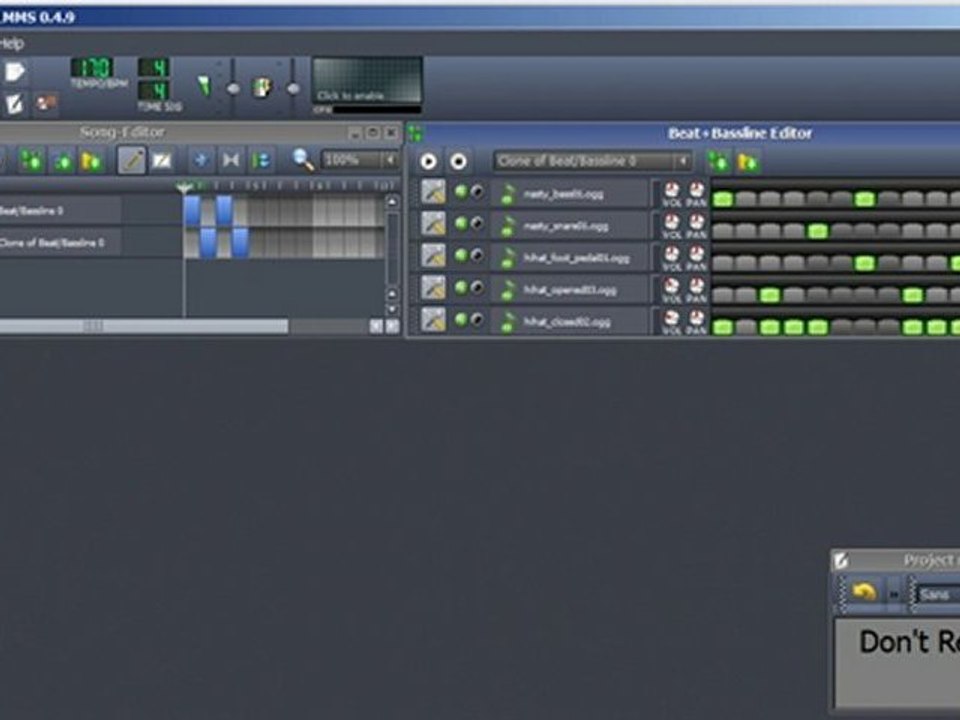Click the magnifier zoom icon
Screen dimensions: 960x720
pyautogui.click(x=302, y=160)
